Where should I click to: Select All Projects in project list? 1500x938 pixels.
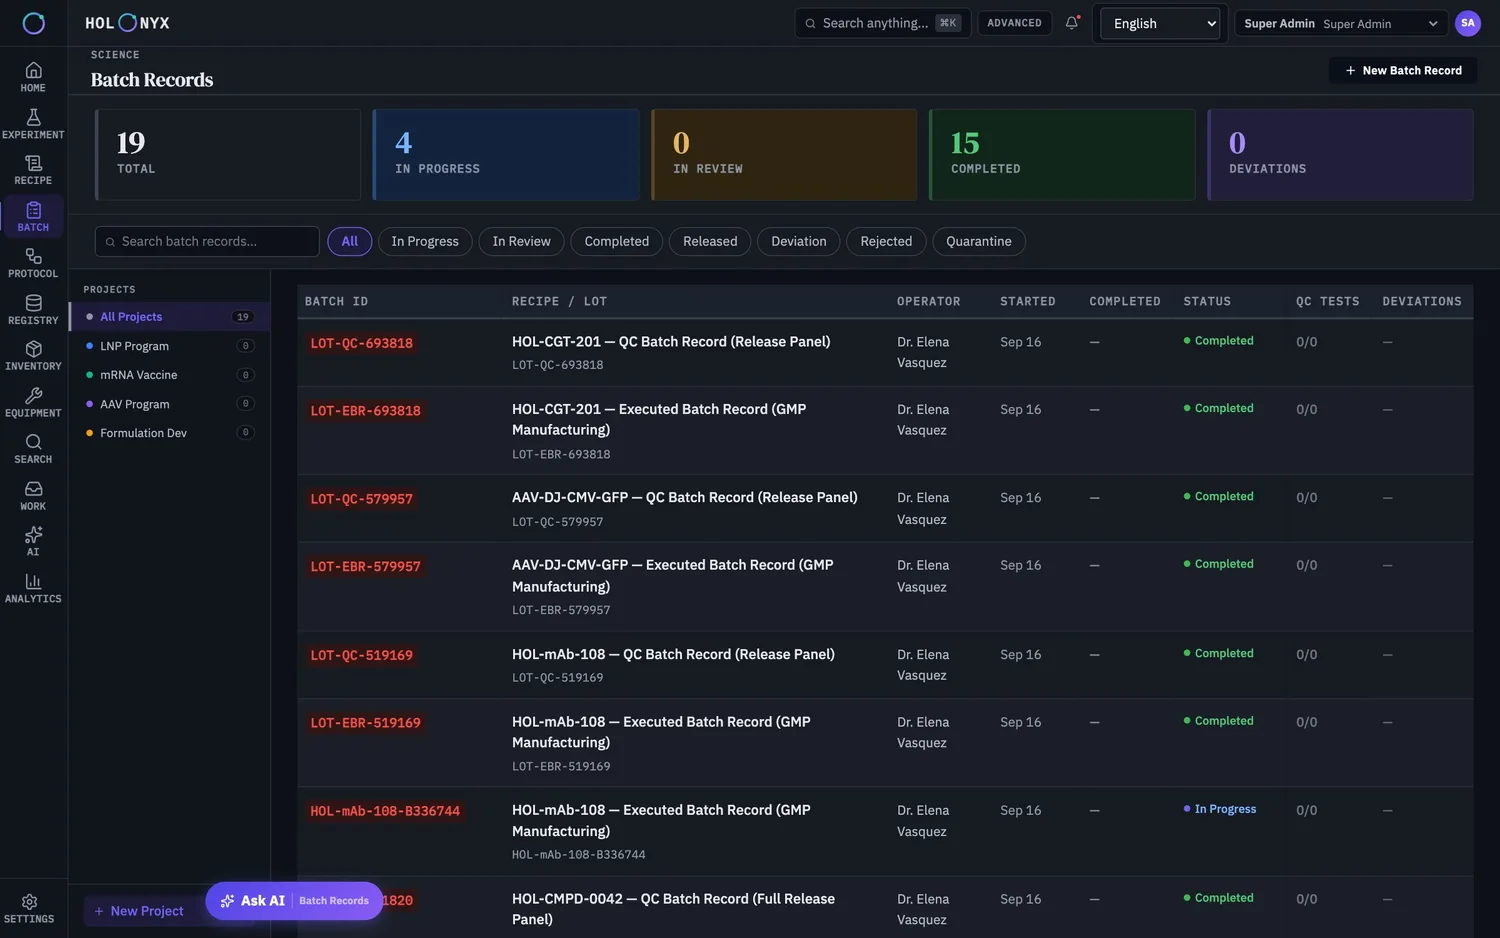point(169,317)
